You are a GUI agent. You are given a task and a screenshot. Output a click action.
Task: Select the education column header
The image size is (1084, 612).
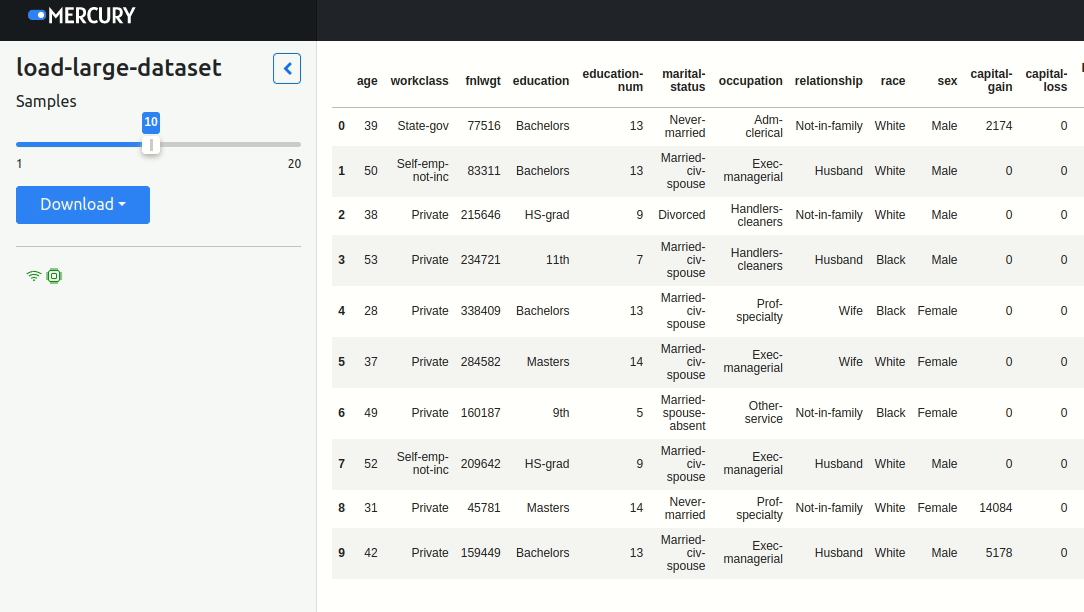tap(540, 81)
